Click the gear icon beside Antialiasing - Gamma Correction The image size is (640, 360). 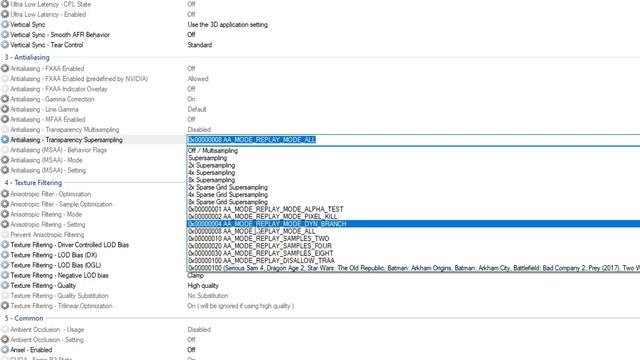click(5, 99)
